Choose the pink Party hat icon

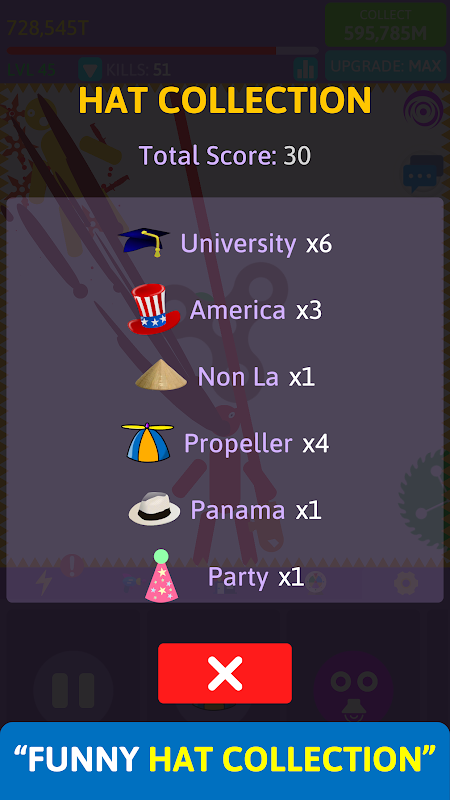pyautogui.click(x=161, y=575)
